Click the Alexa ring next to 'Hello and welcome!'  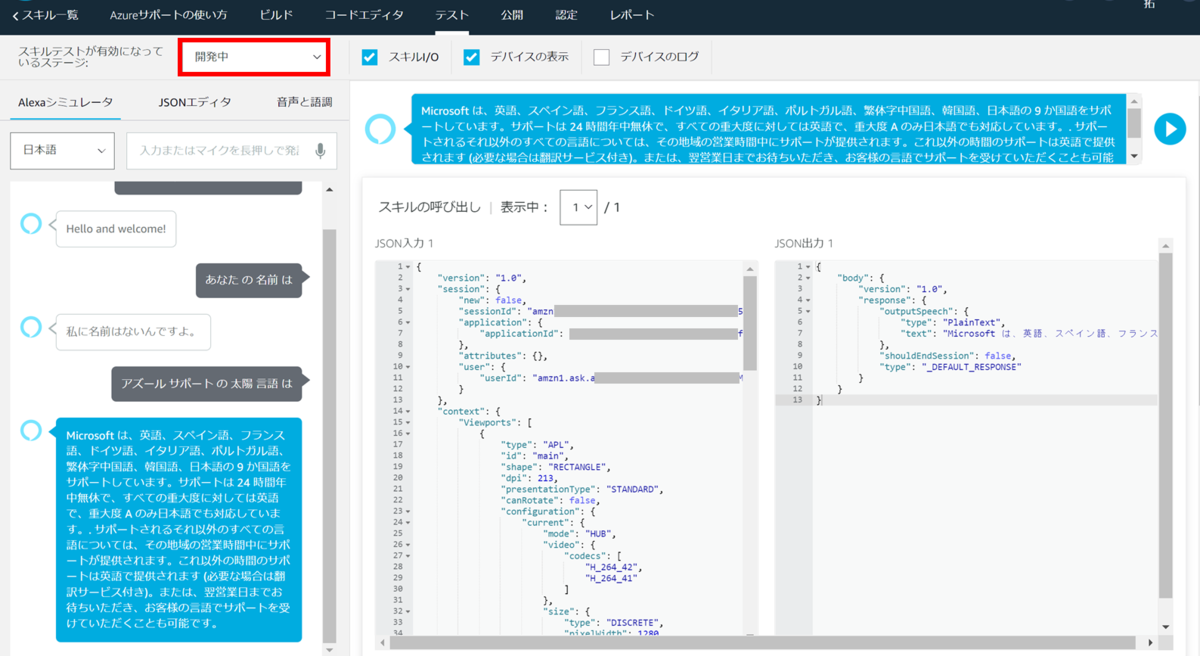(x=31, y=223)
